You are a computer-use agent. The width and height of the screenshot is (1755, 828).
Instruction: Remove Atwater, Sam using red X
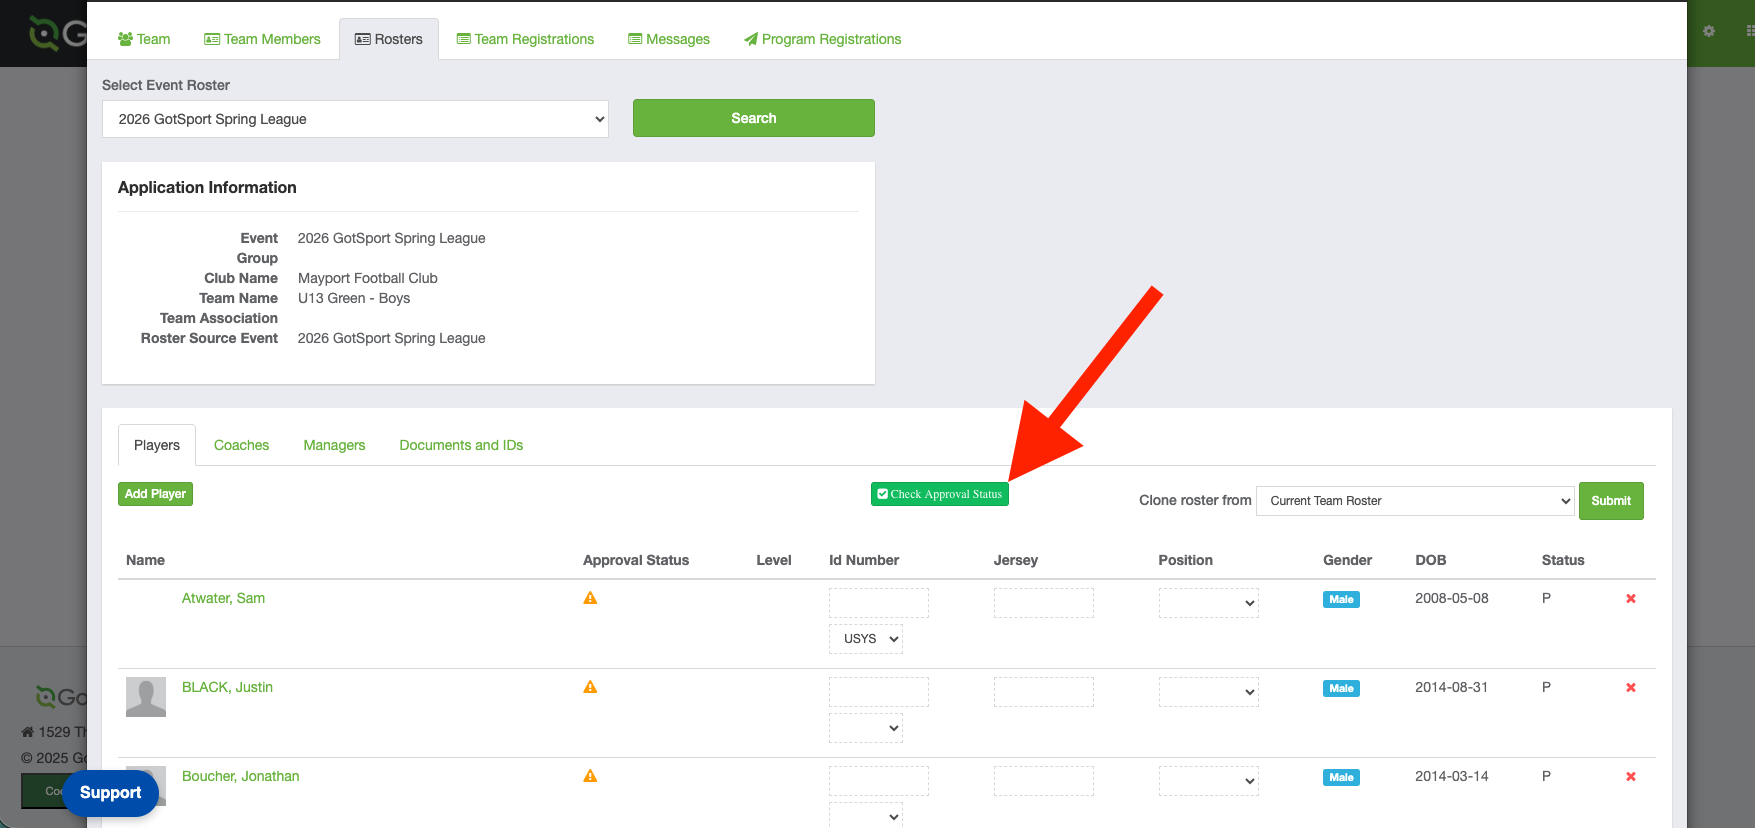pyautogui.click(x=1630, y=599)
